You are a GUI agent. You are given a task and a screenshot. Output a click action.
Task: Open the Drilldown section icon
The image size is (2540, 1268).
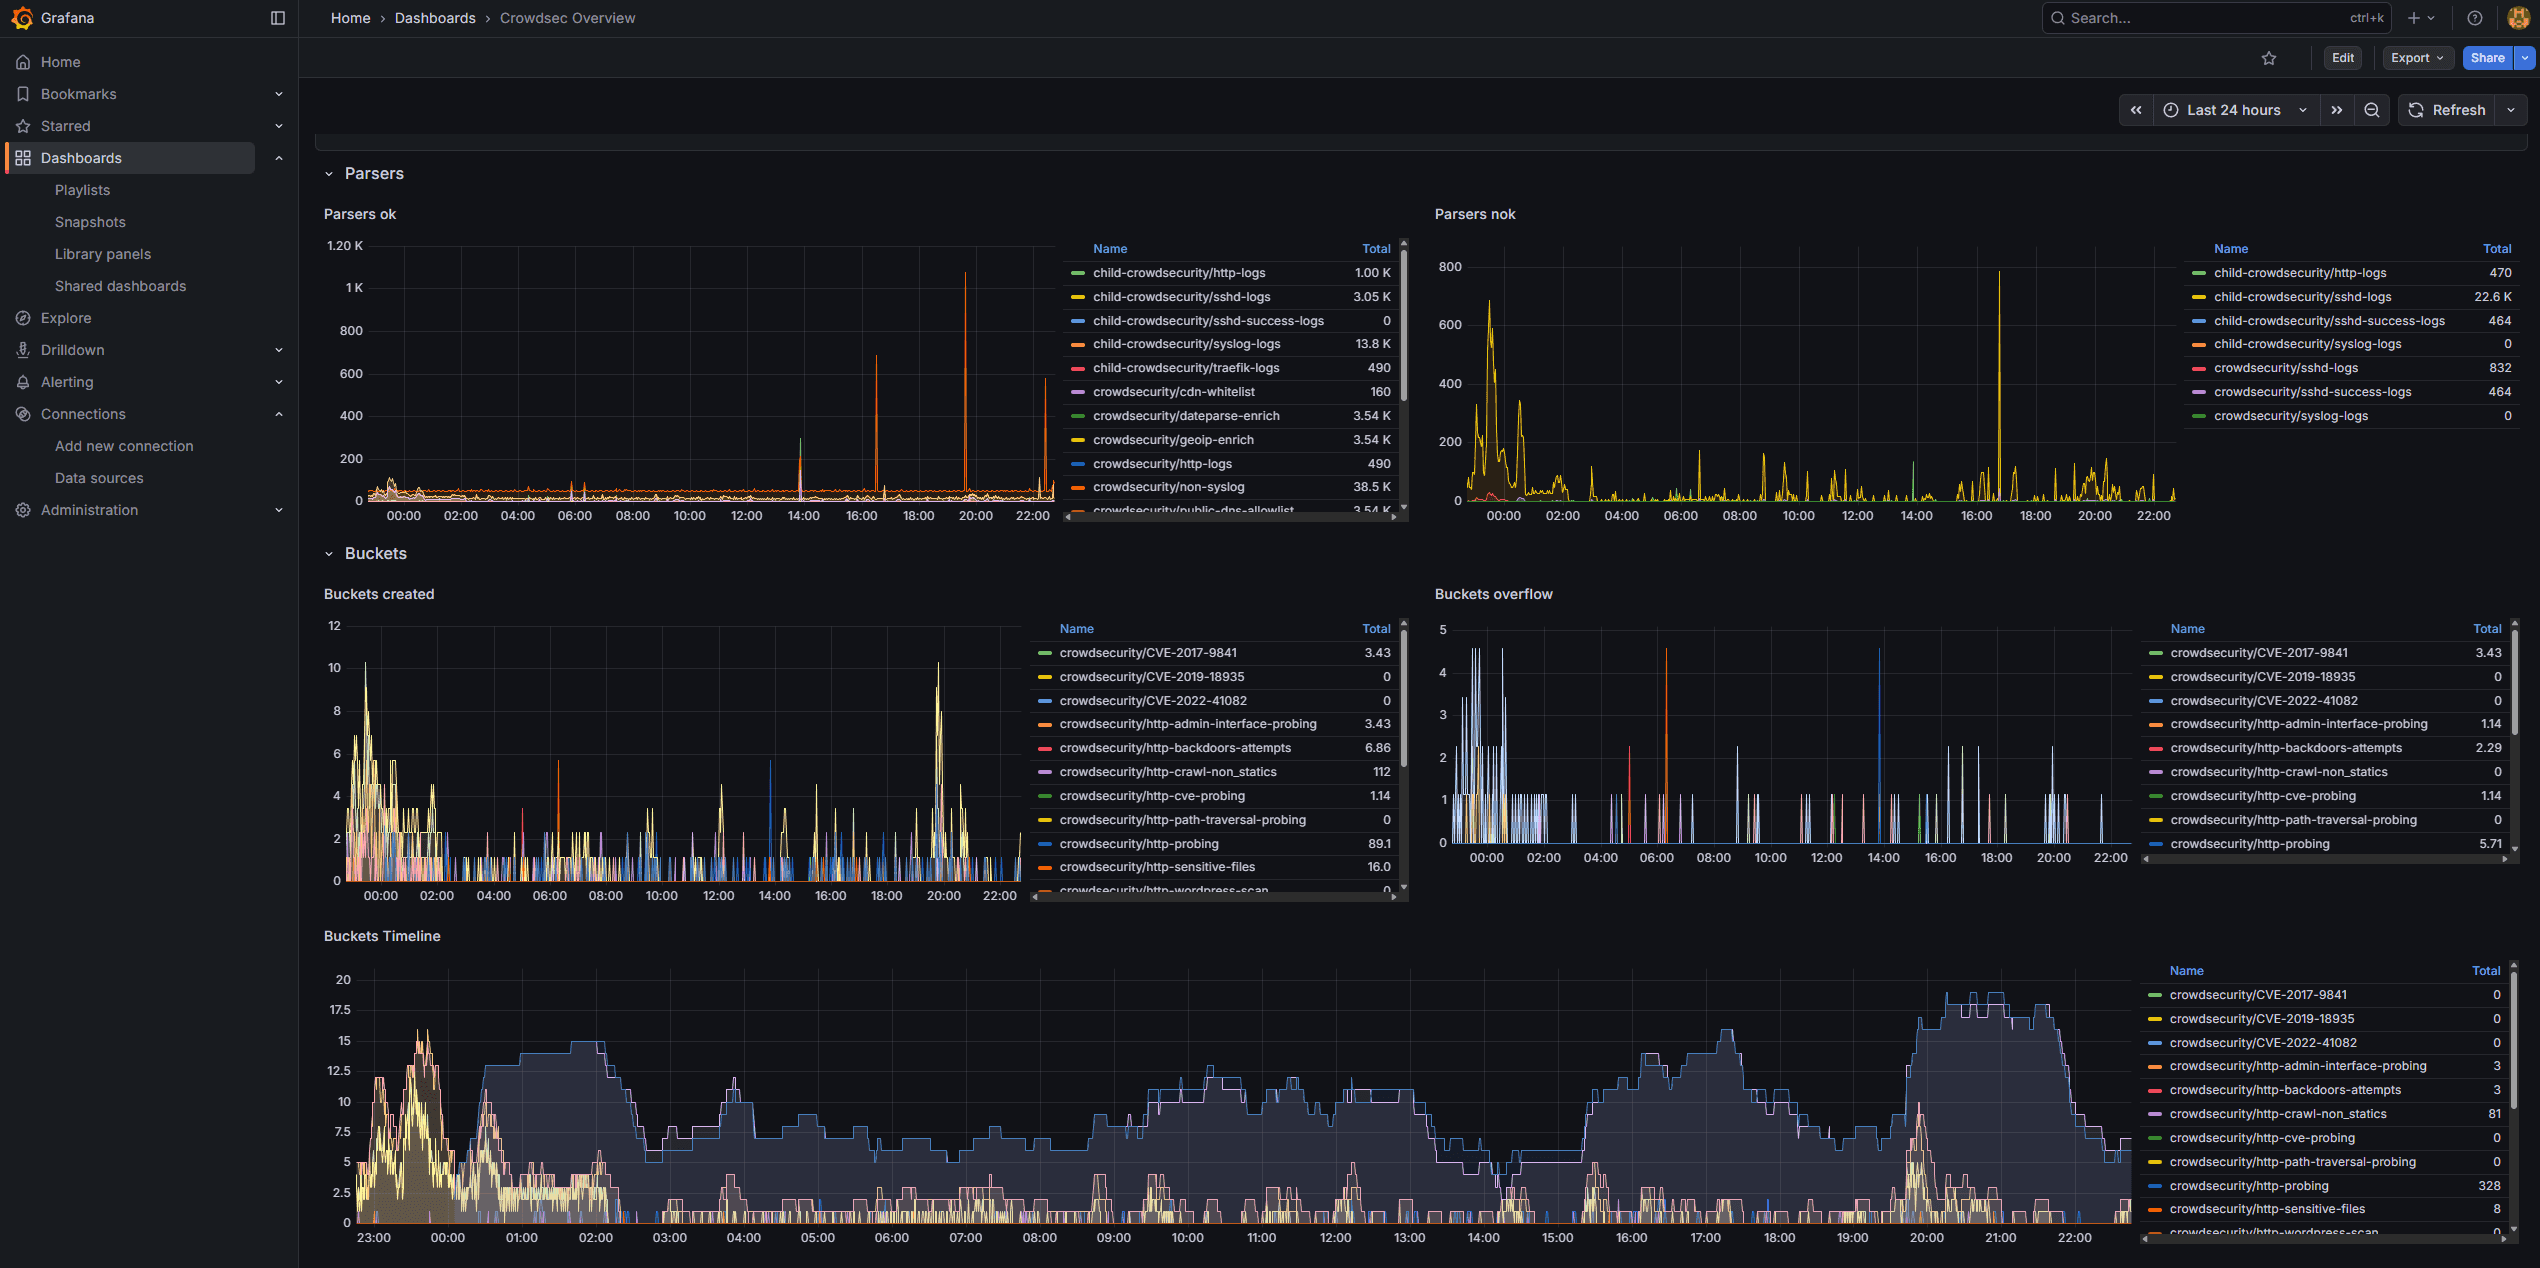coord(23,349)
